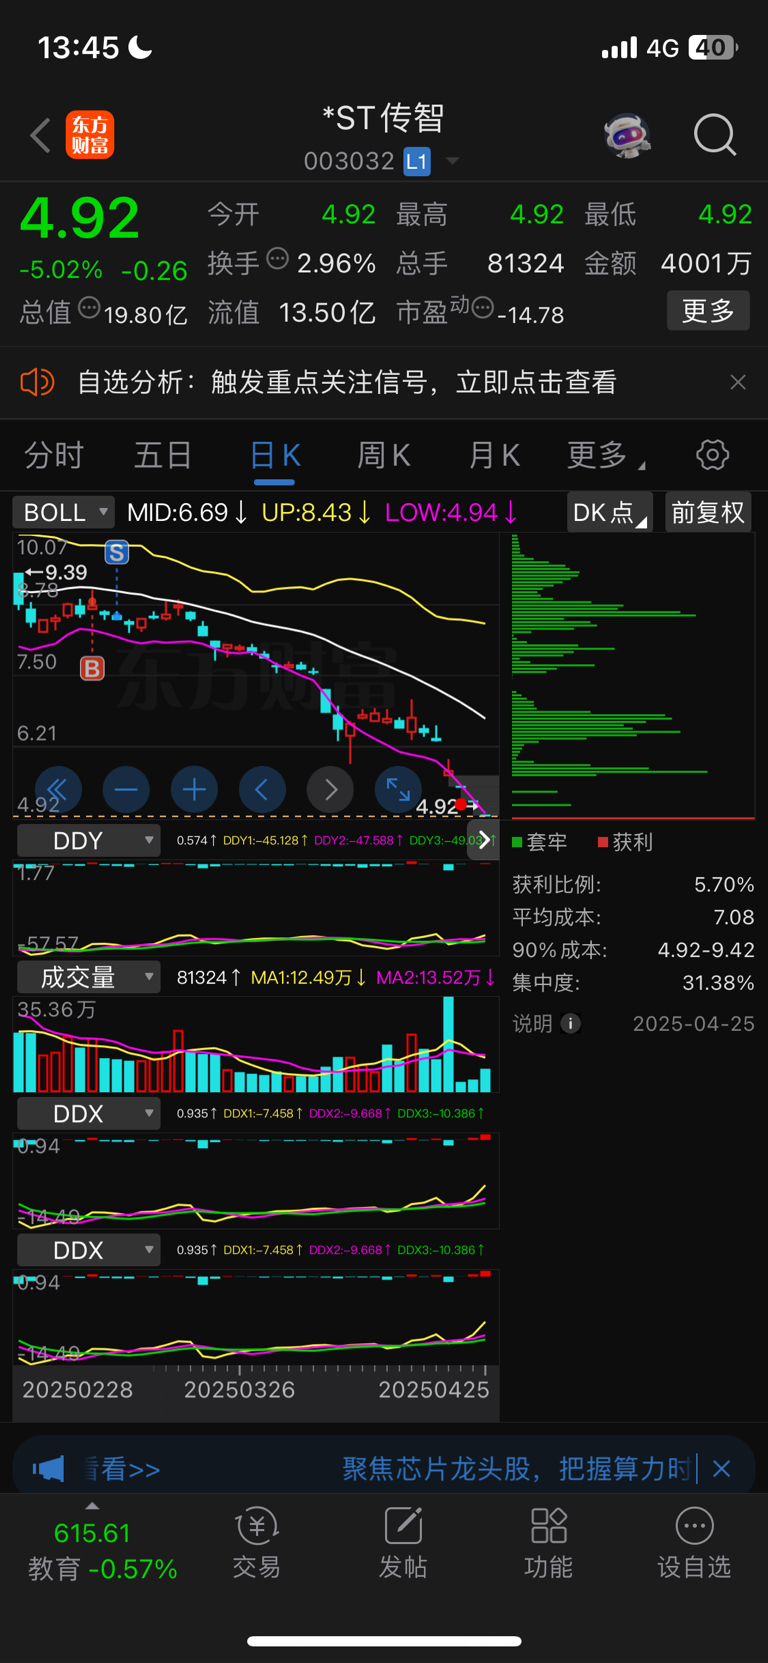Tap the chip distribution histogram
Viewport: 768px width, 1663px height.
pos(632,676)
